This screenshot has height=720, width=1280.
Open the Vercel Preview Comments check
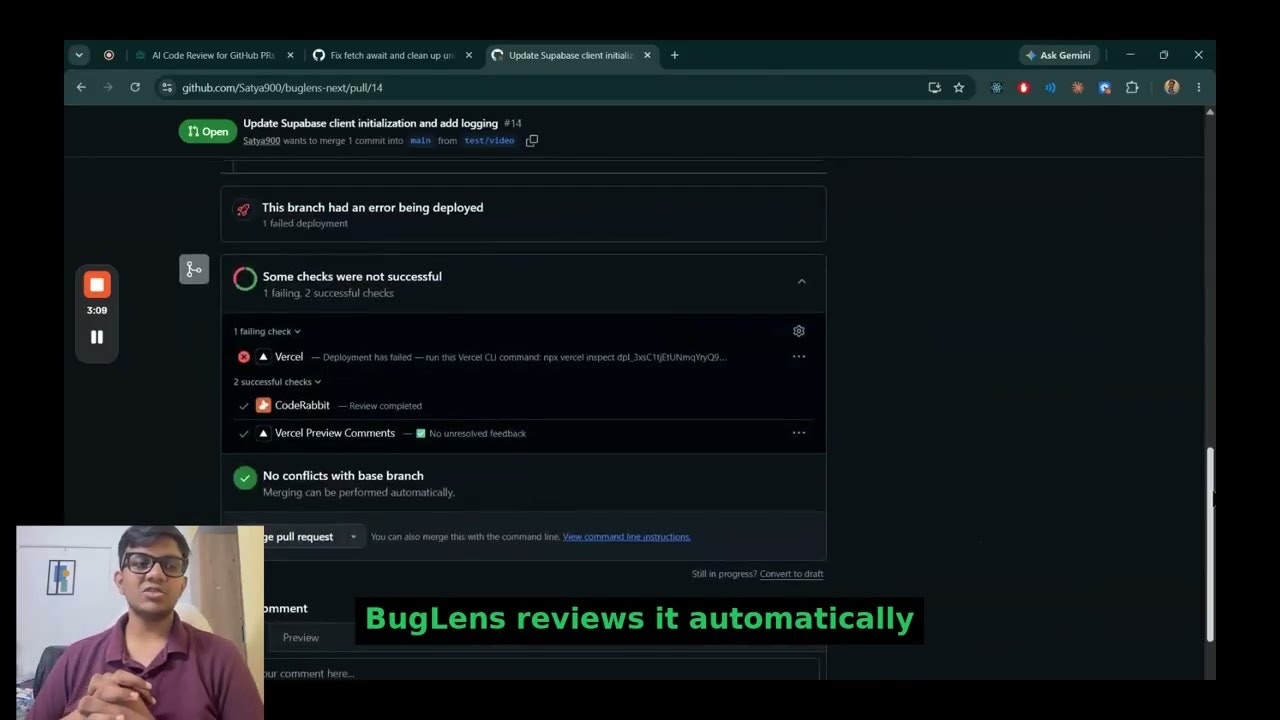point(335,433)
